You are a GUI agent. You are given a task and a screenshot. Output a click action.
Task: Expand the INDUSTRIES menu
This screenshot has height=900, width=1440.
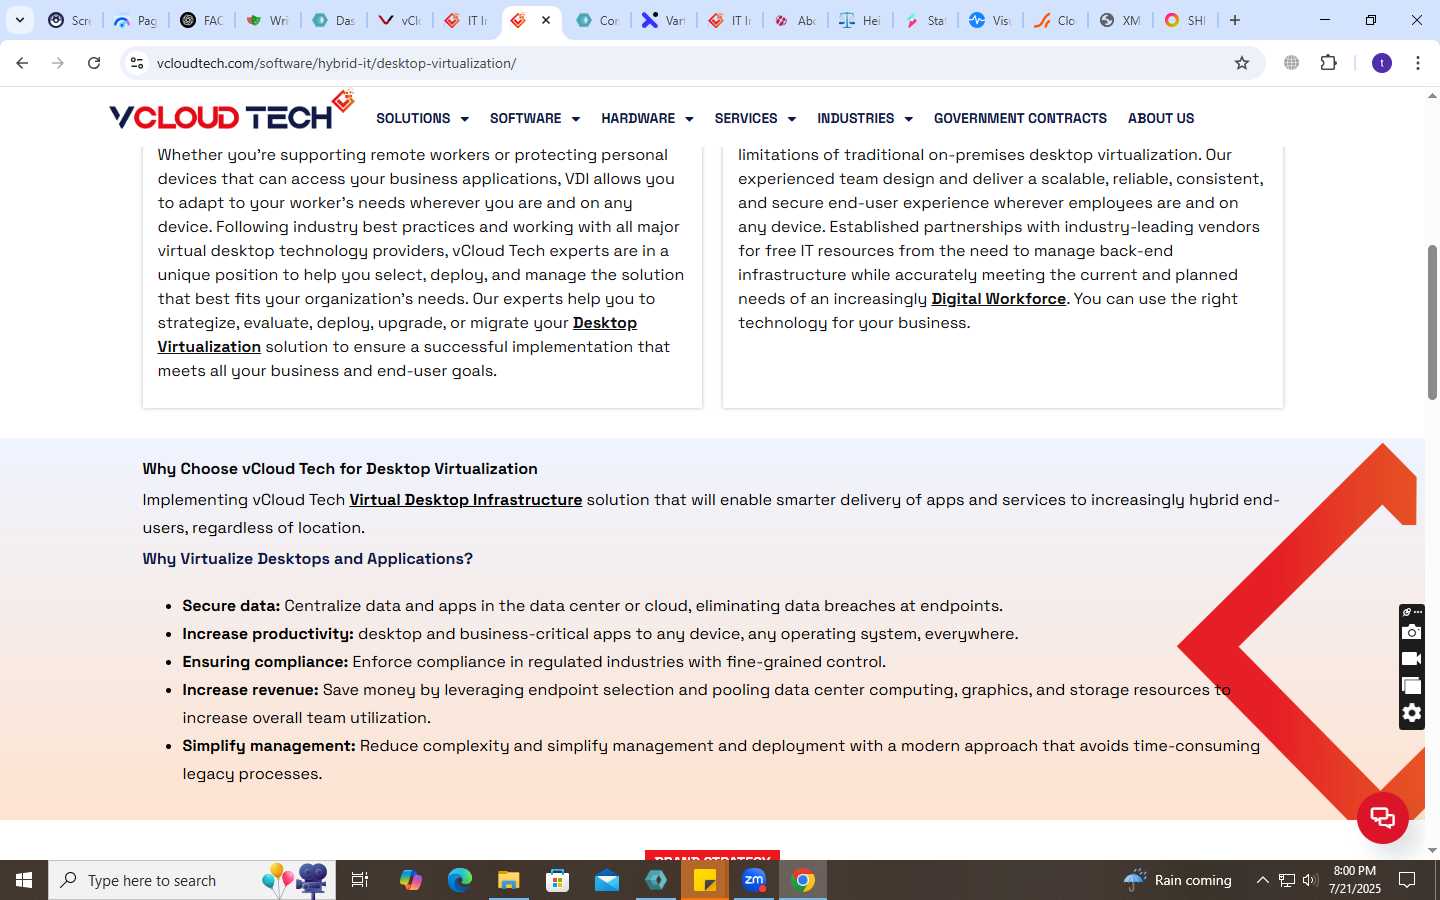[865, 118]
